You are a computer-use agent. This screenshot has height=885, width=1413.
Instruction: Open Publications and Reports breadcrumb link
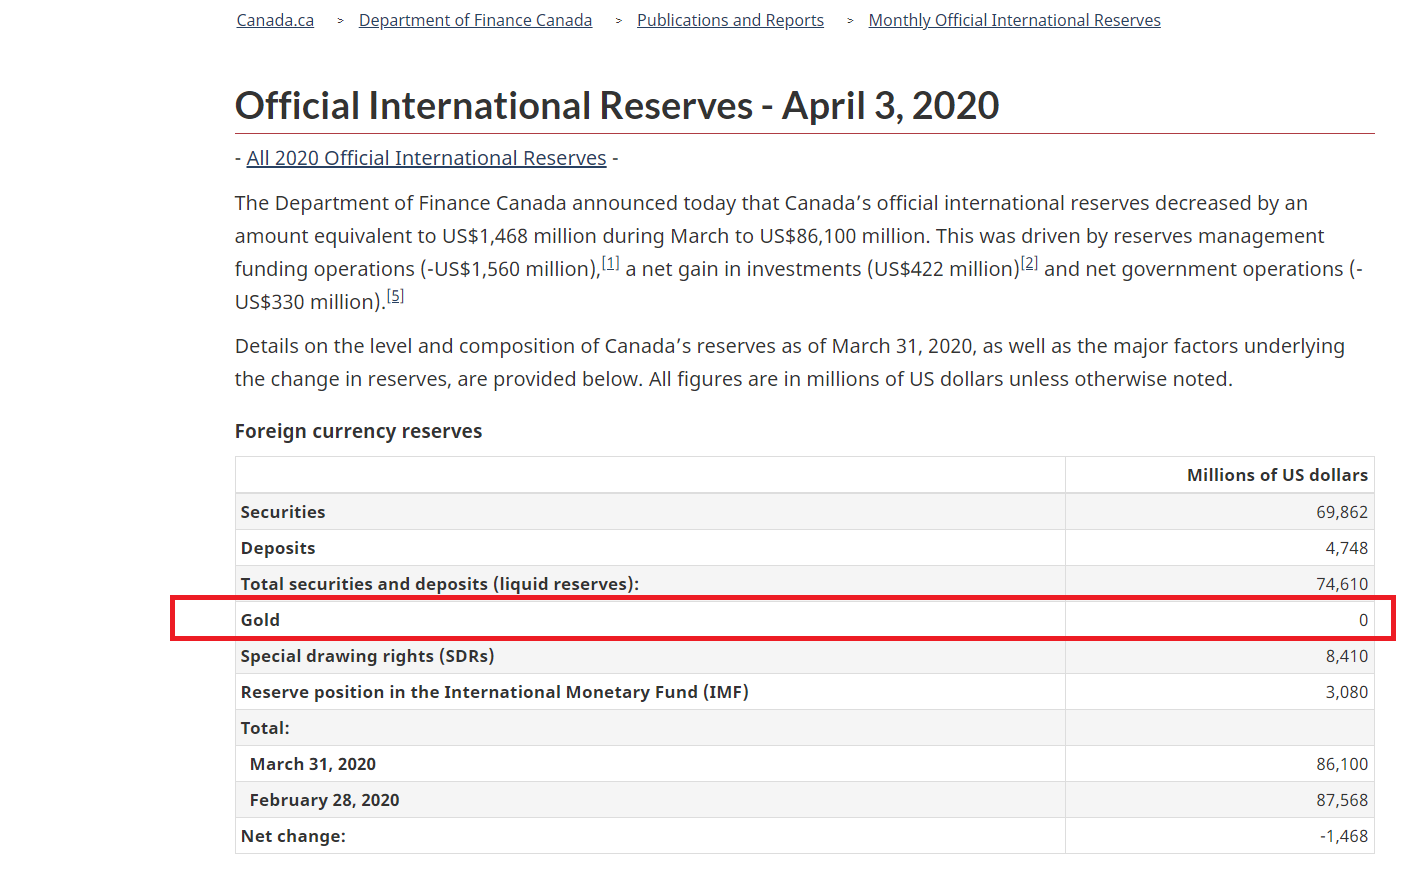pos(730,20)
